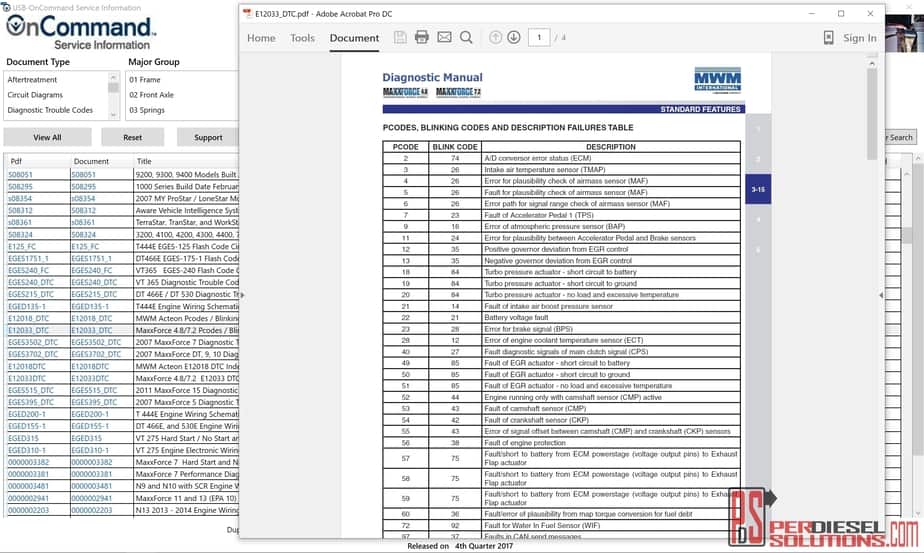
Task: Select Circuit Diagrams document type
Action: [x=35, y=95]
